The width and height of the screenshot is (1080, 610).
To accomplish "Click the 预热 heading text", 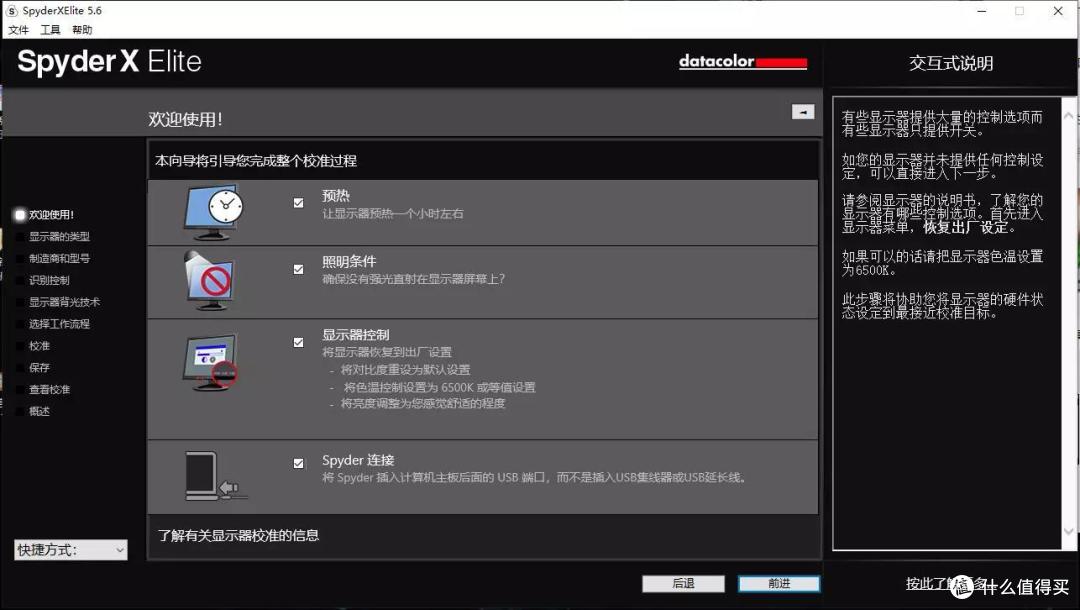I will 336,196.
